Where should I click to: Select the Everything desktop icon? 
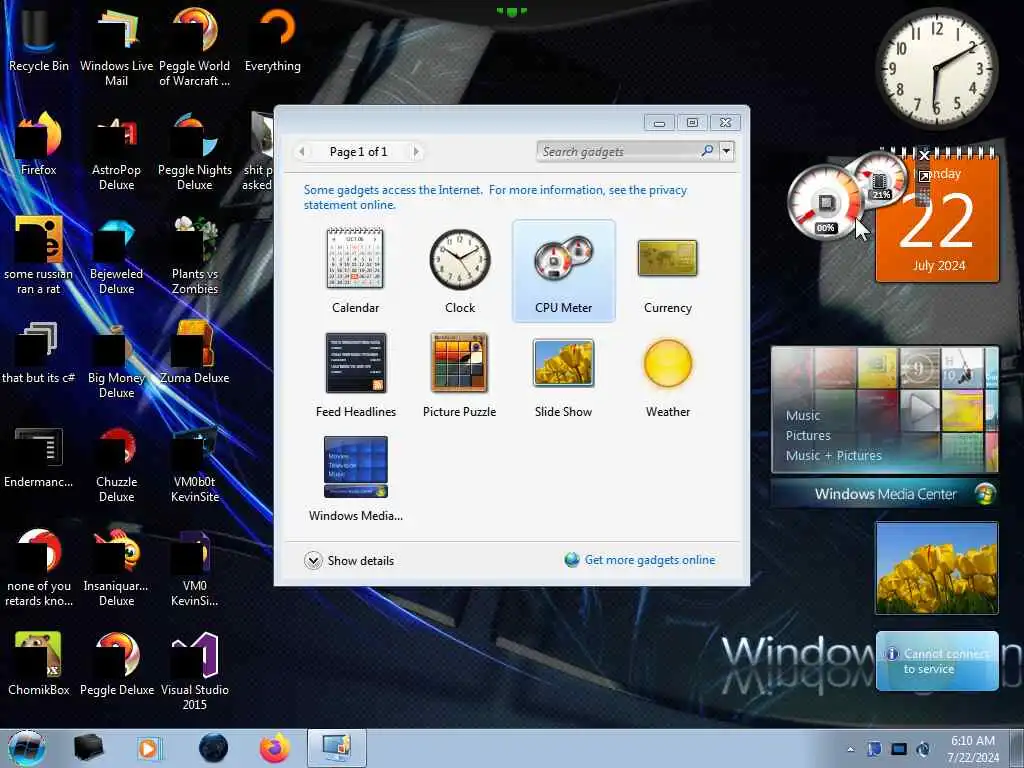(273, 40)
